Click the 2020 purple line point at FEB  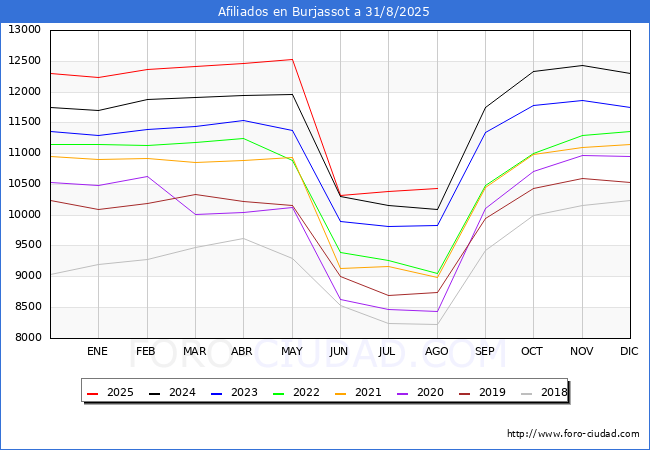coord(147,177)
